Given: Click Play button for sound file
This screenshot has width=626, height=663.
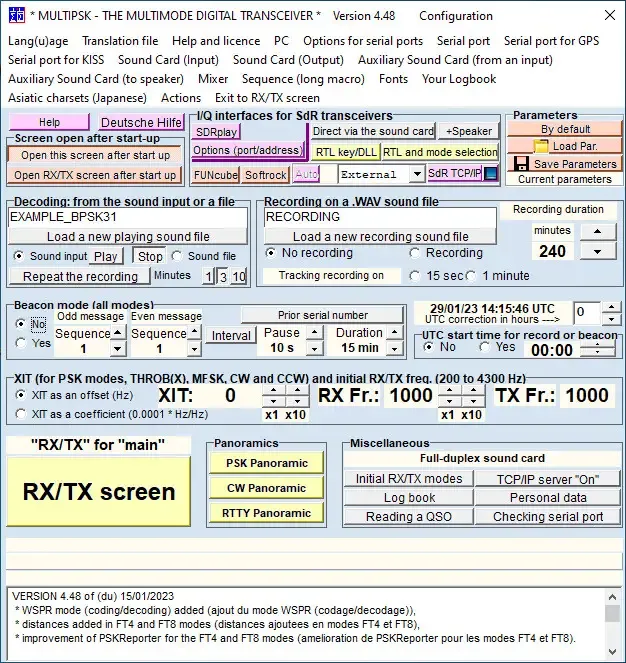Looking at the screenshot, I should click(x=106, y=256).
